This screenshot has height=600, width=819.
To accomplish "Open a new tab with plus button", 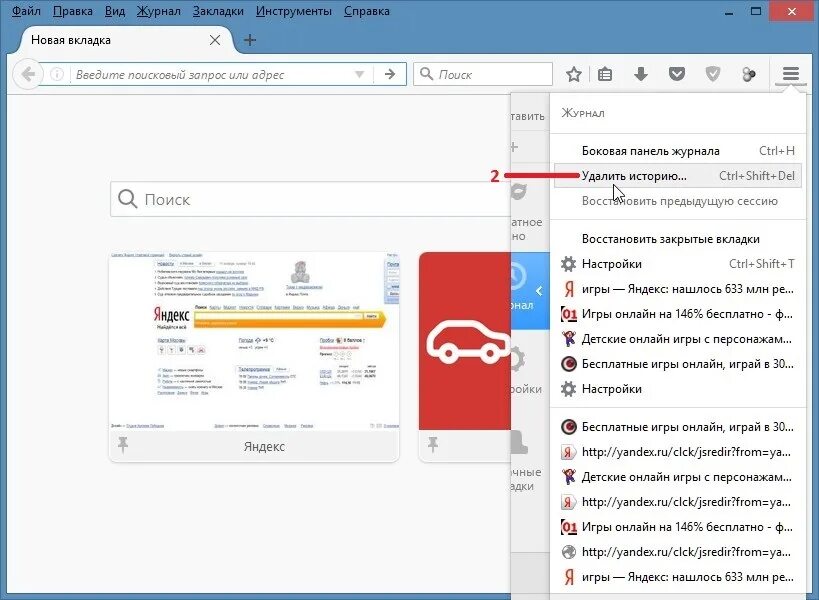I will (250, 40).
